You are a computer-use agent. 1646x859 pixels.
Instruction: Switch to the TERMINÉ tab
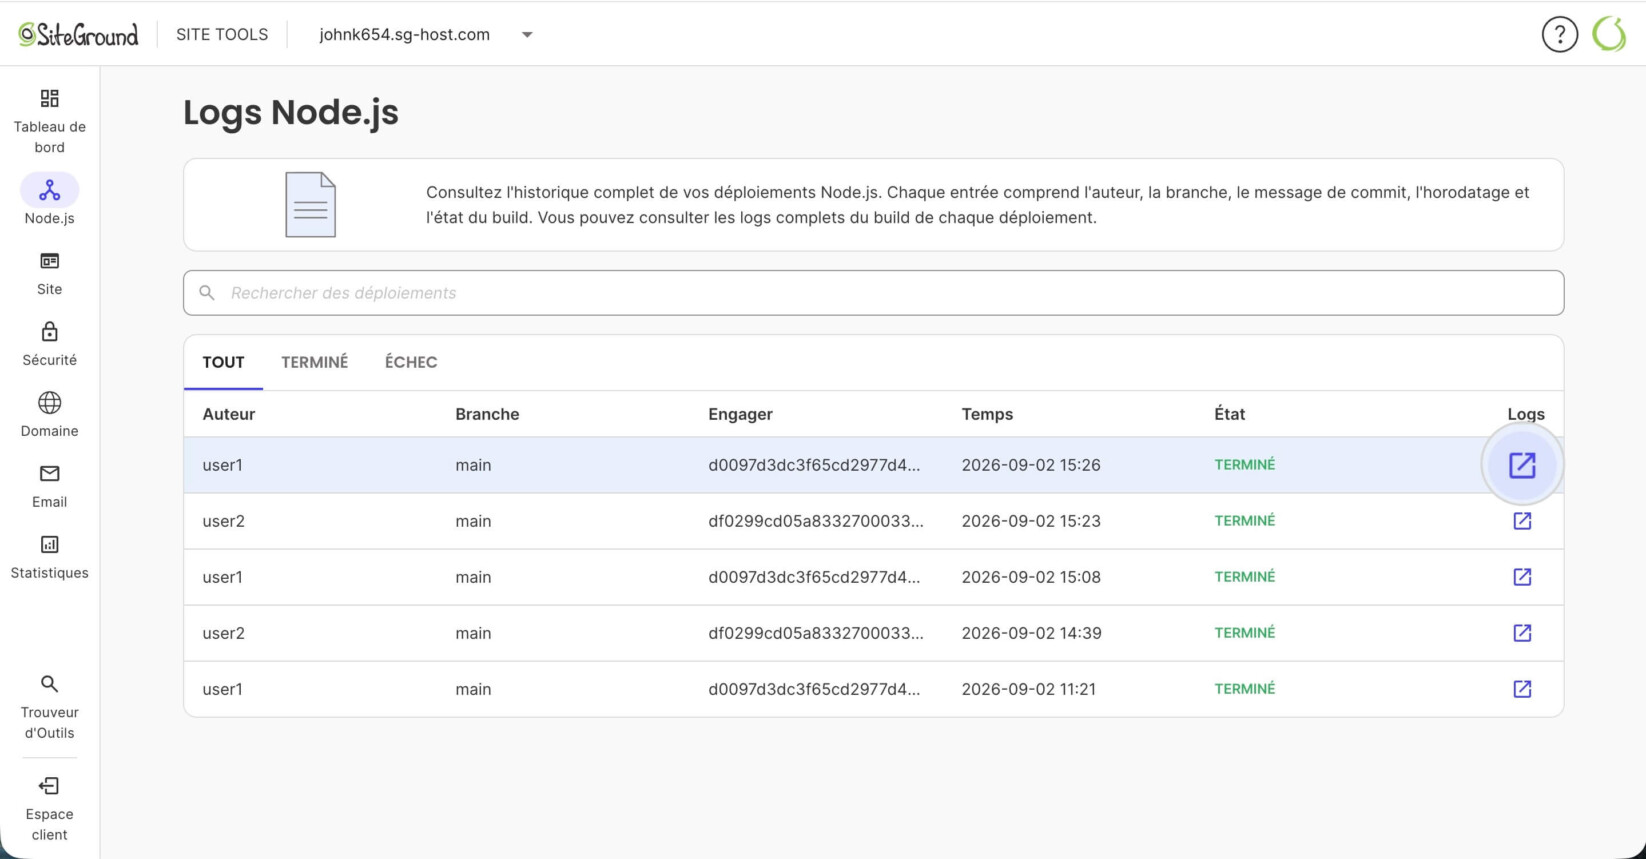pyautogui.click(x=314, y=362)
